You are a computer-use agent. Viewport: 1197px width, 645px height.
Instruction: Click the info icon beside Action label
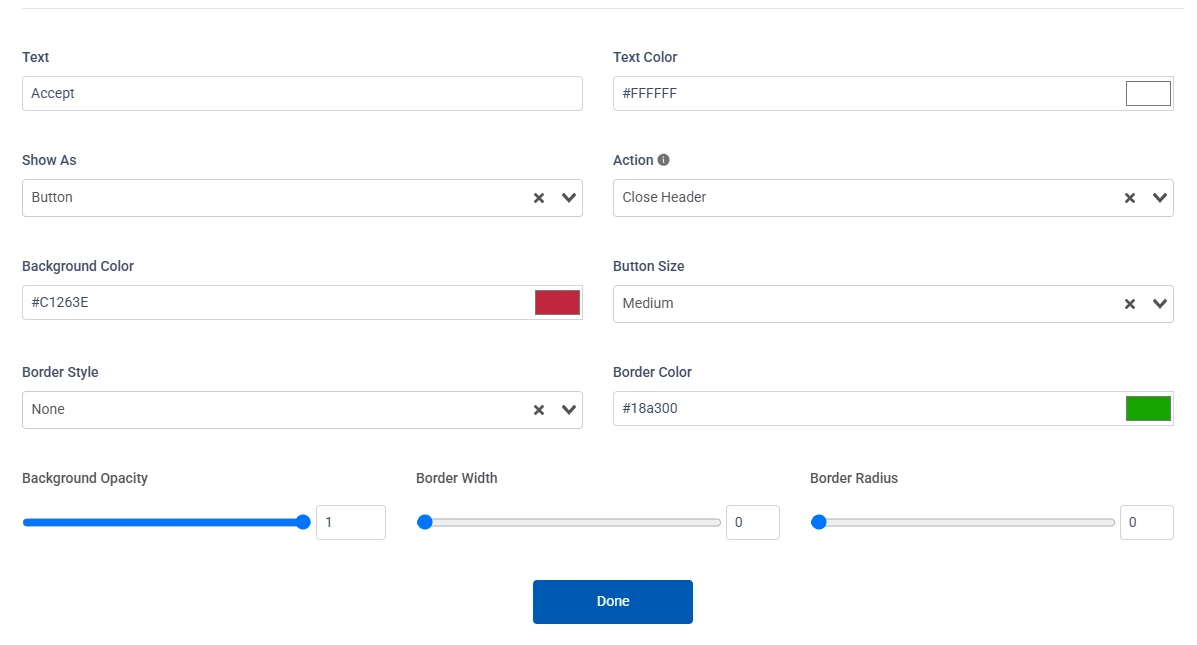coord(664,160)
